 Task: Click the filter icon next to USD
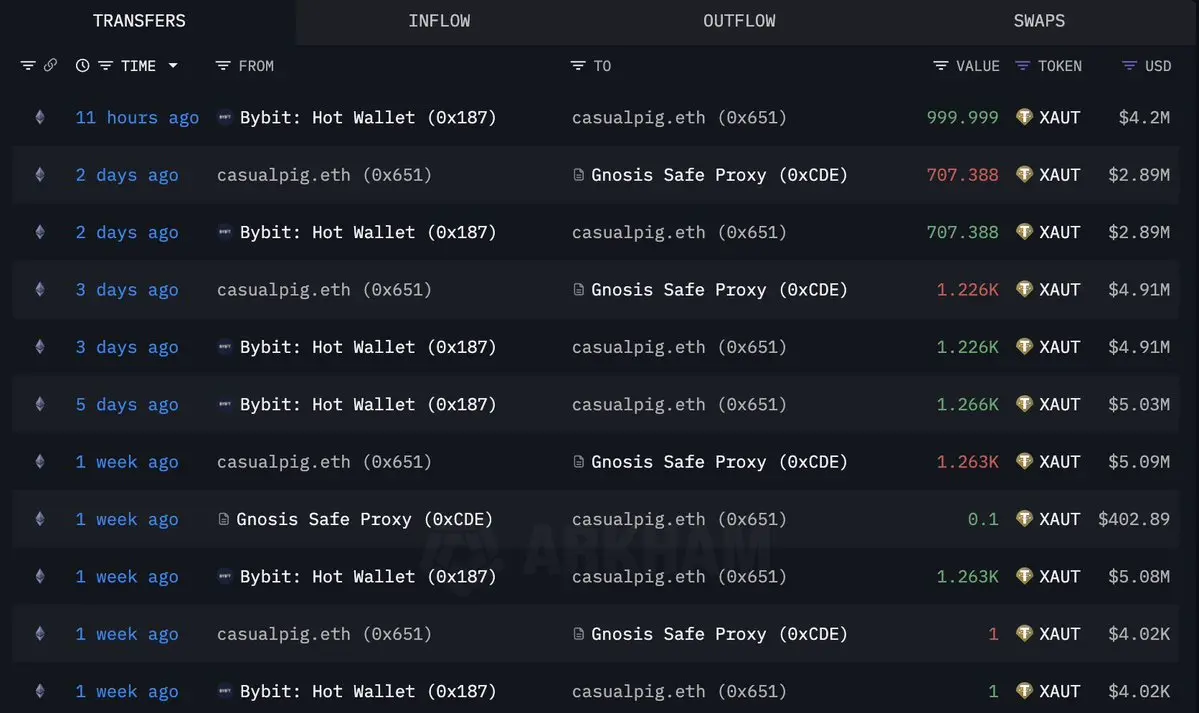1130,66
